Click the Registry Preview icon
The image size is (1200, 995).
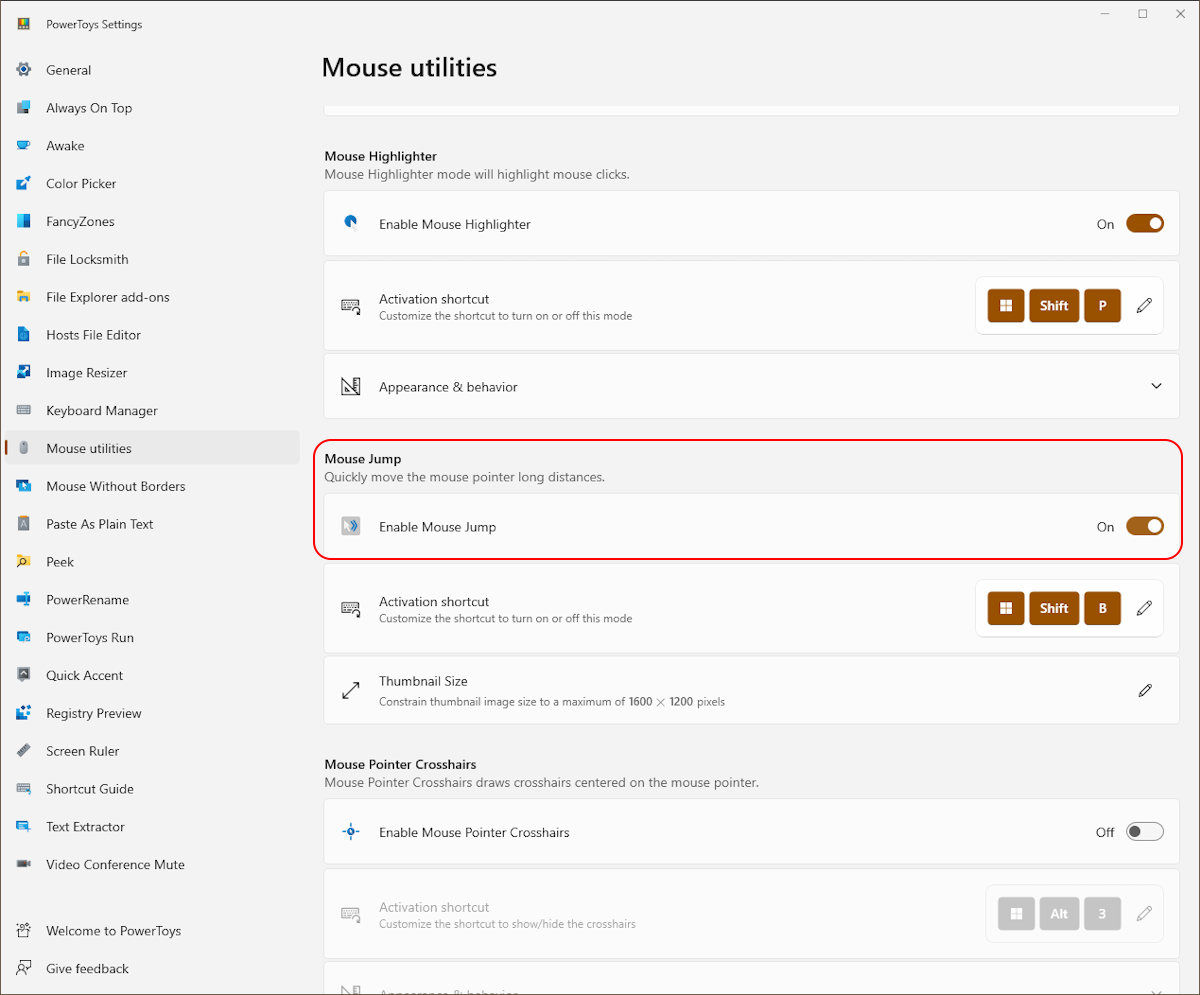[24, 713]
